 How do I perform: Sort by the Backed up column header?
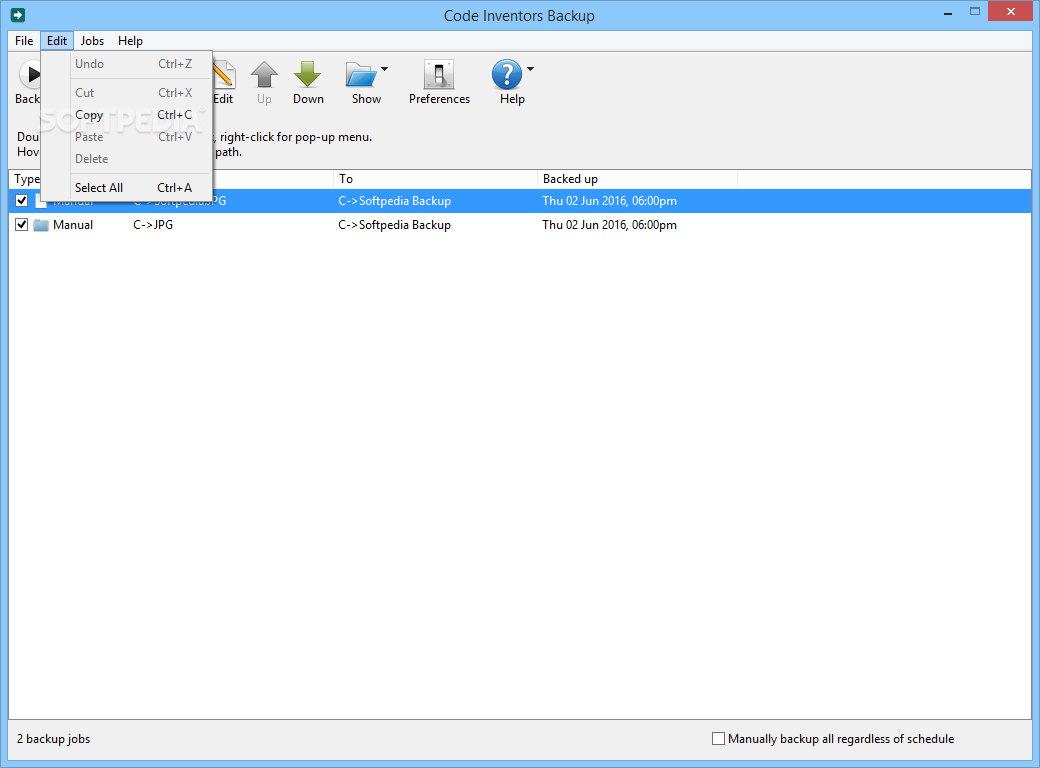pyautogui.click(x=637, y=179)
